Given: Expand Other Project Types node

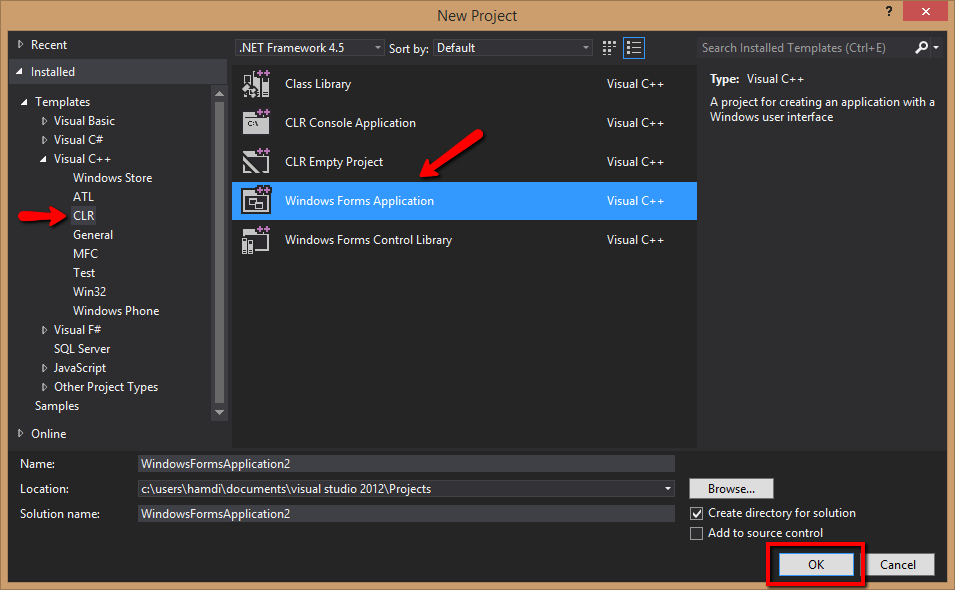Looking at the screenshot, I should [x=44, y=387].
